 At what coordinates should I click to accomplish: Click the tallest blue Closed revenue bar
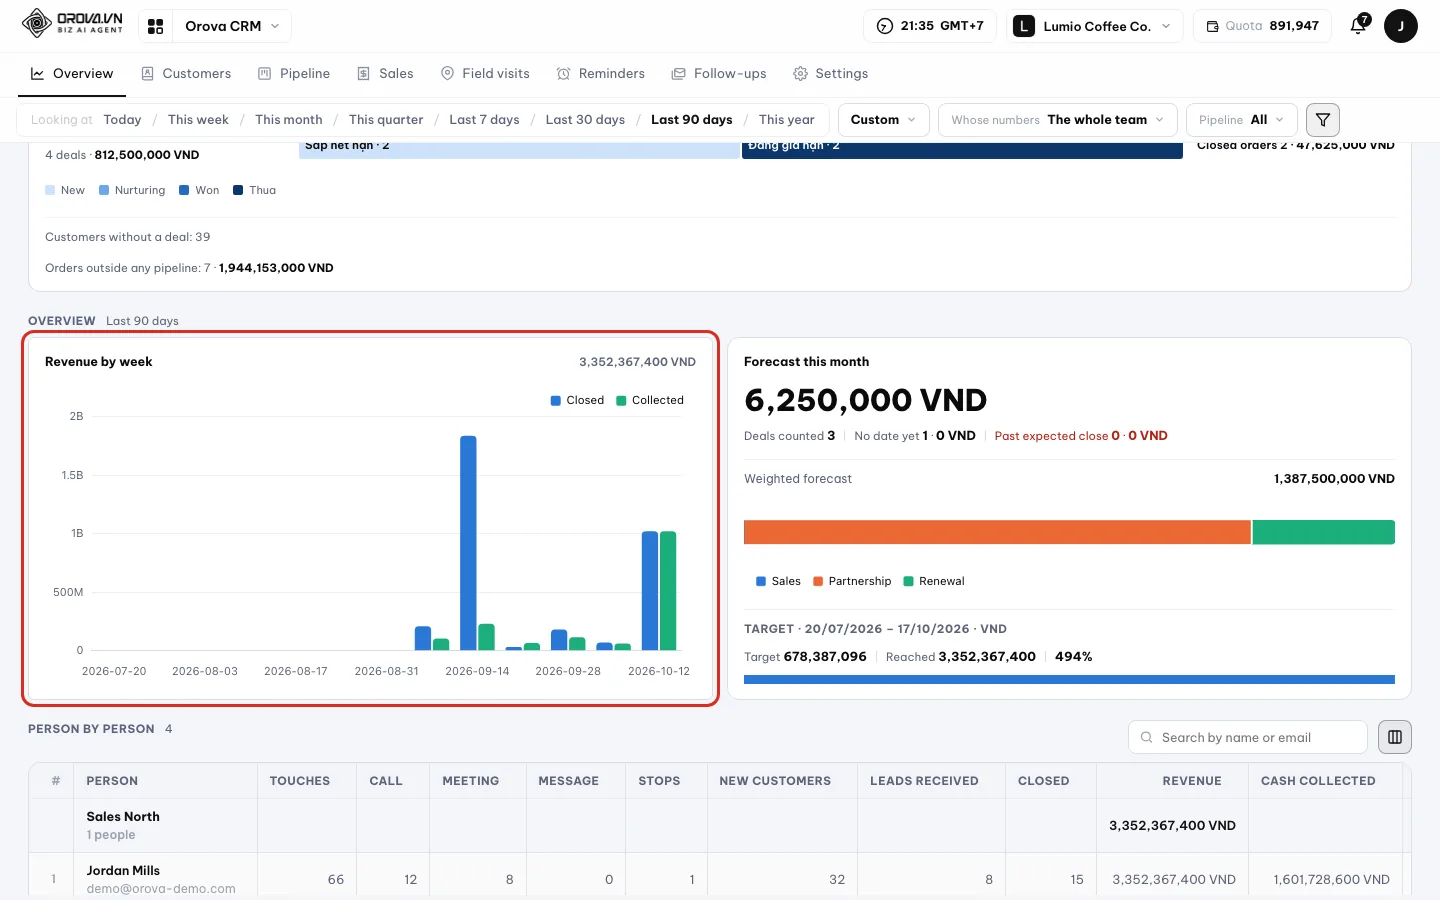tap(468, 543)
